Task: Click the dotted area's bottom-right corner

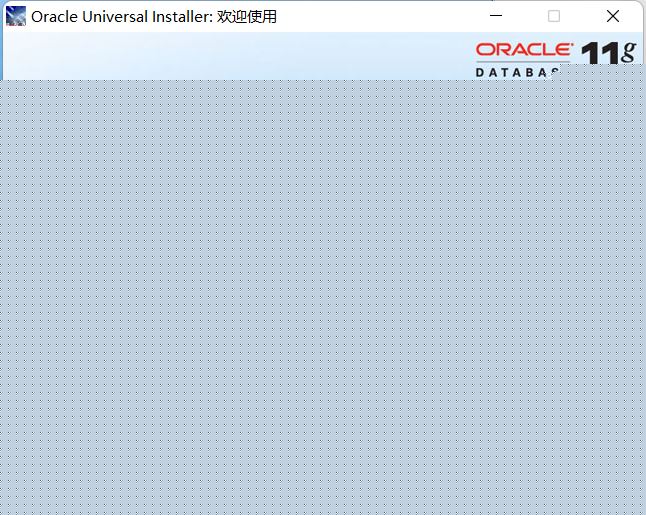Action: click(x=640, y=509)
